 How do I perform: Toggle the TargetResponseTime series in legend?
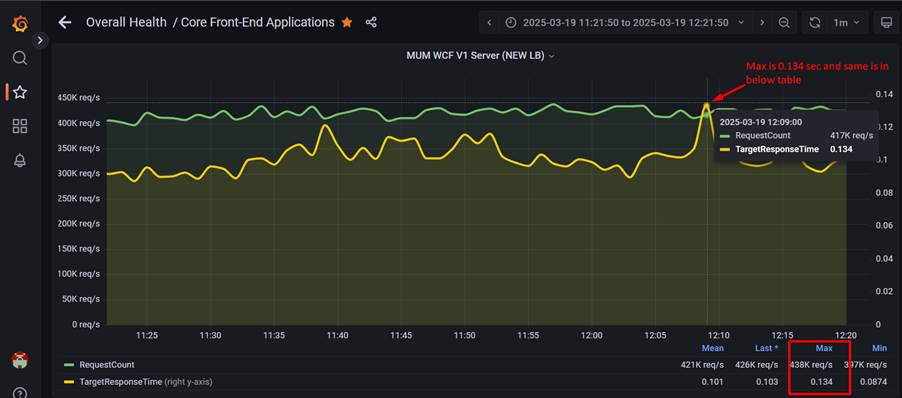click(x=121, y=381)
